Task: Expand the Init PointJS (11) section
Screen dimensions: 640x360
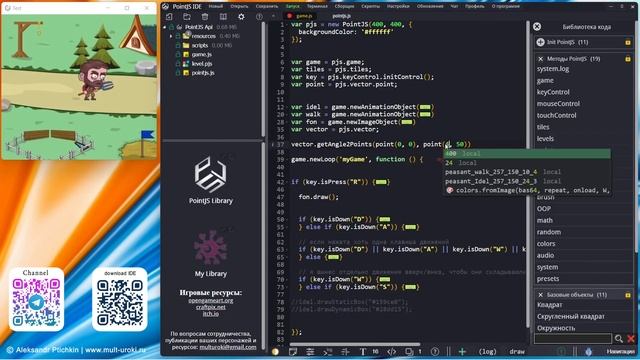Action: pyautogui.click(x=540, y=42)
